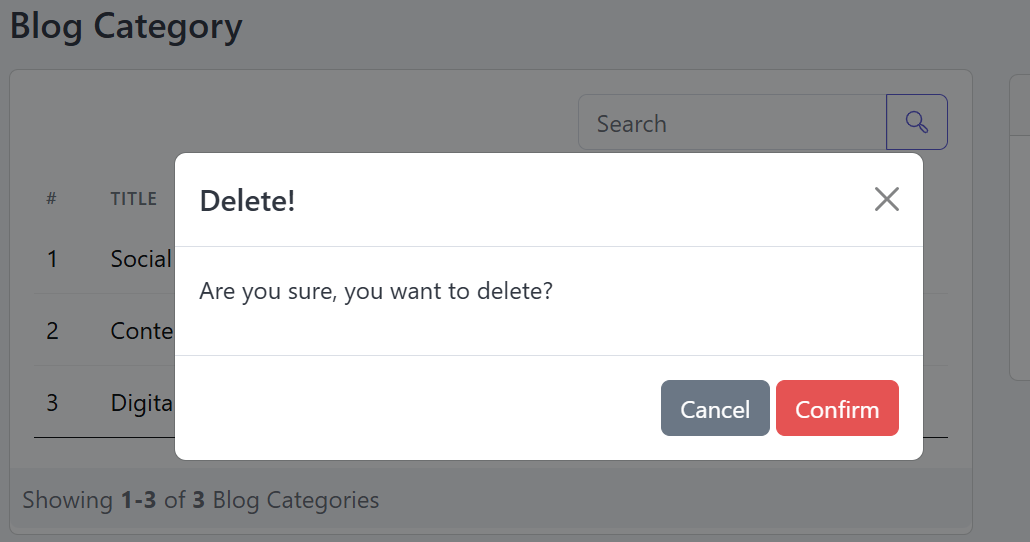
Task: Confirm the deletion with the red button
Action: [837, 408]
